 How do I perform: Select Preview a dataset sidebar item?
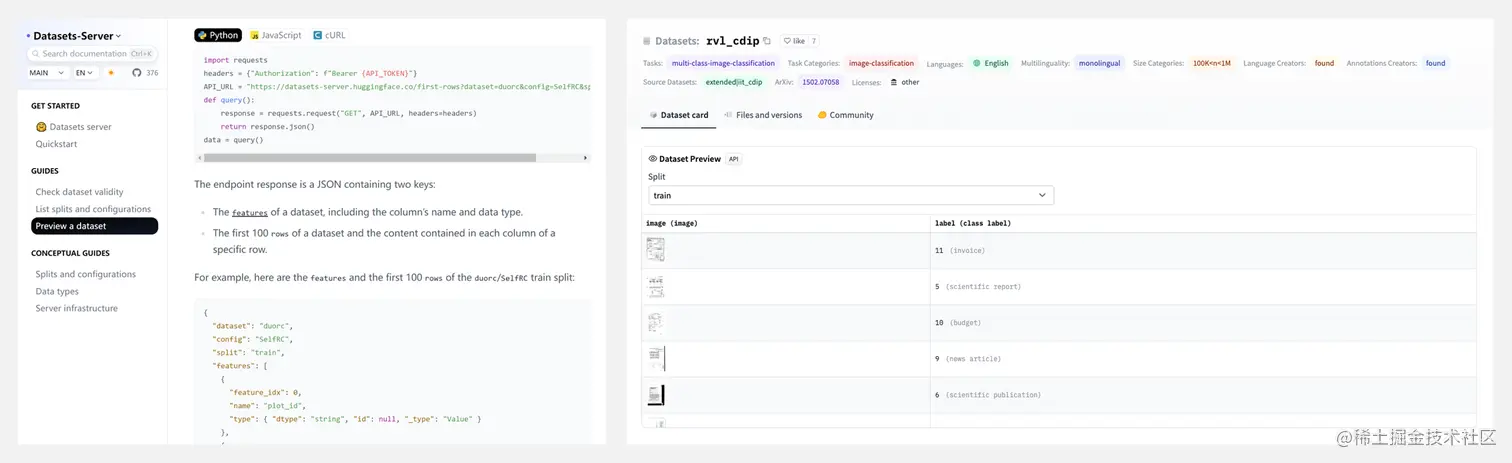[x=94, y=226]
